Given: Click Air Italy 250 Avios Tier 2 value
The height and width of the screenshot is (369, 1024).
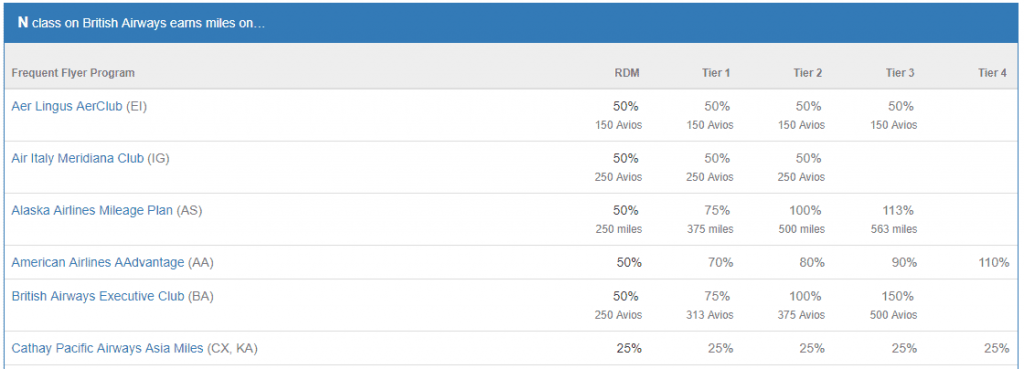Looking at the screenshot, I should pos(801,177).
